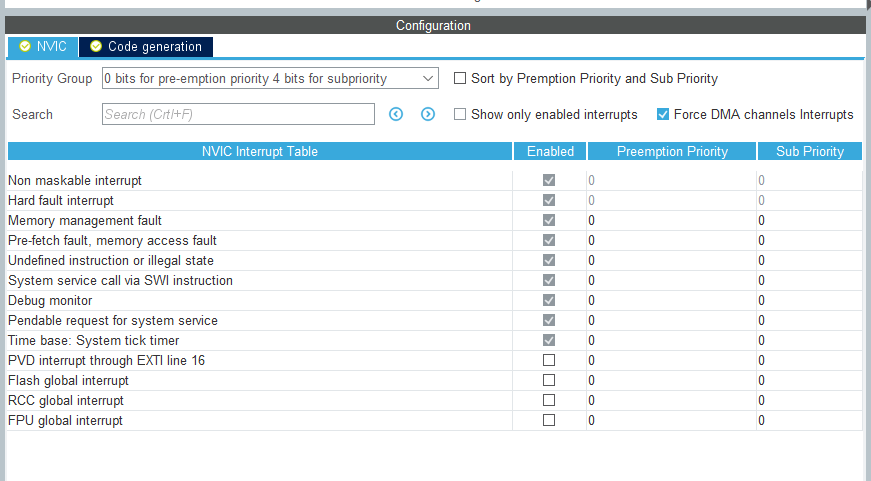Enable RCC global interrupt checkbox
Viewport: 871px width, 481px height.
coord(549,400)
